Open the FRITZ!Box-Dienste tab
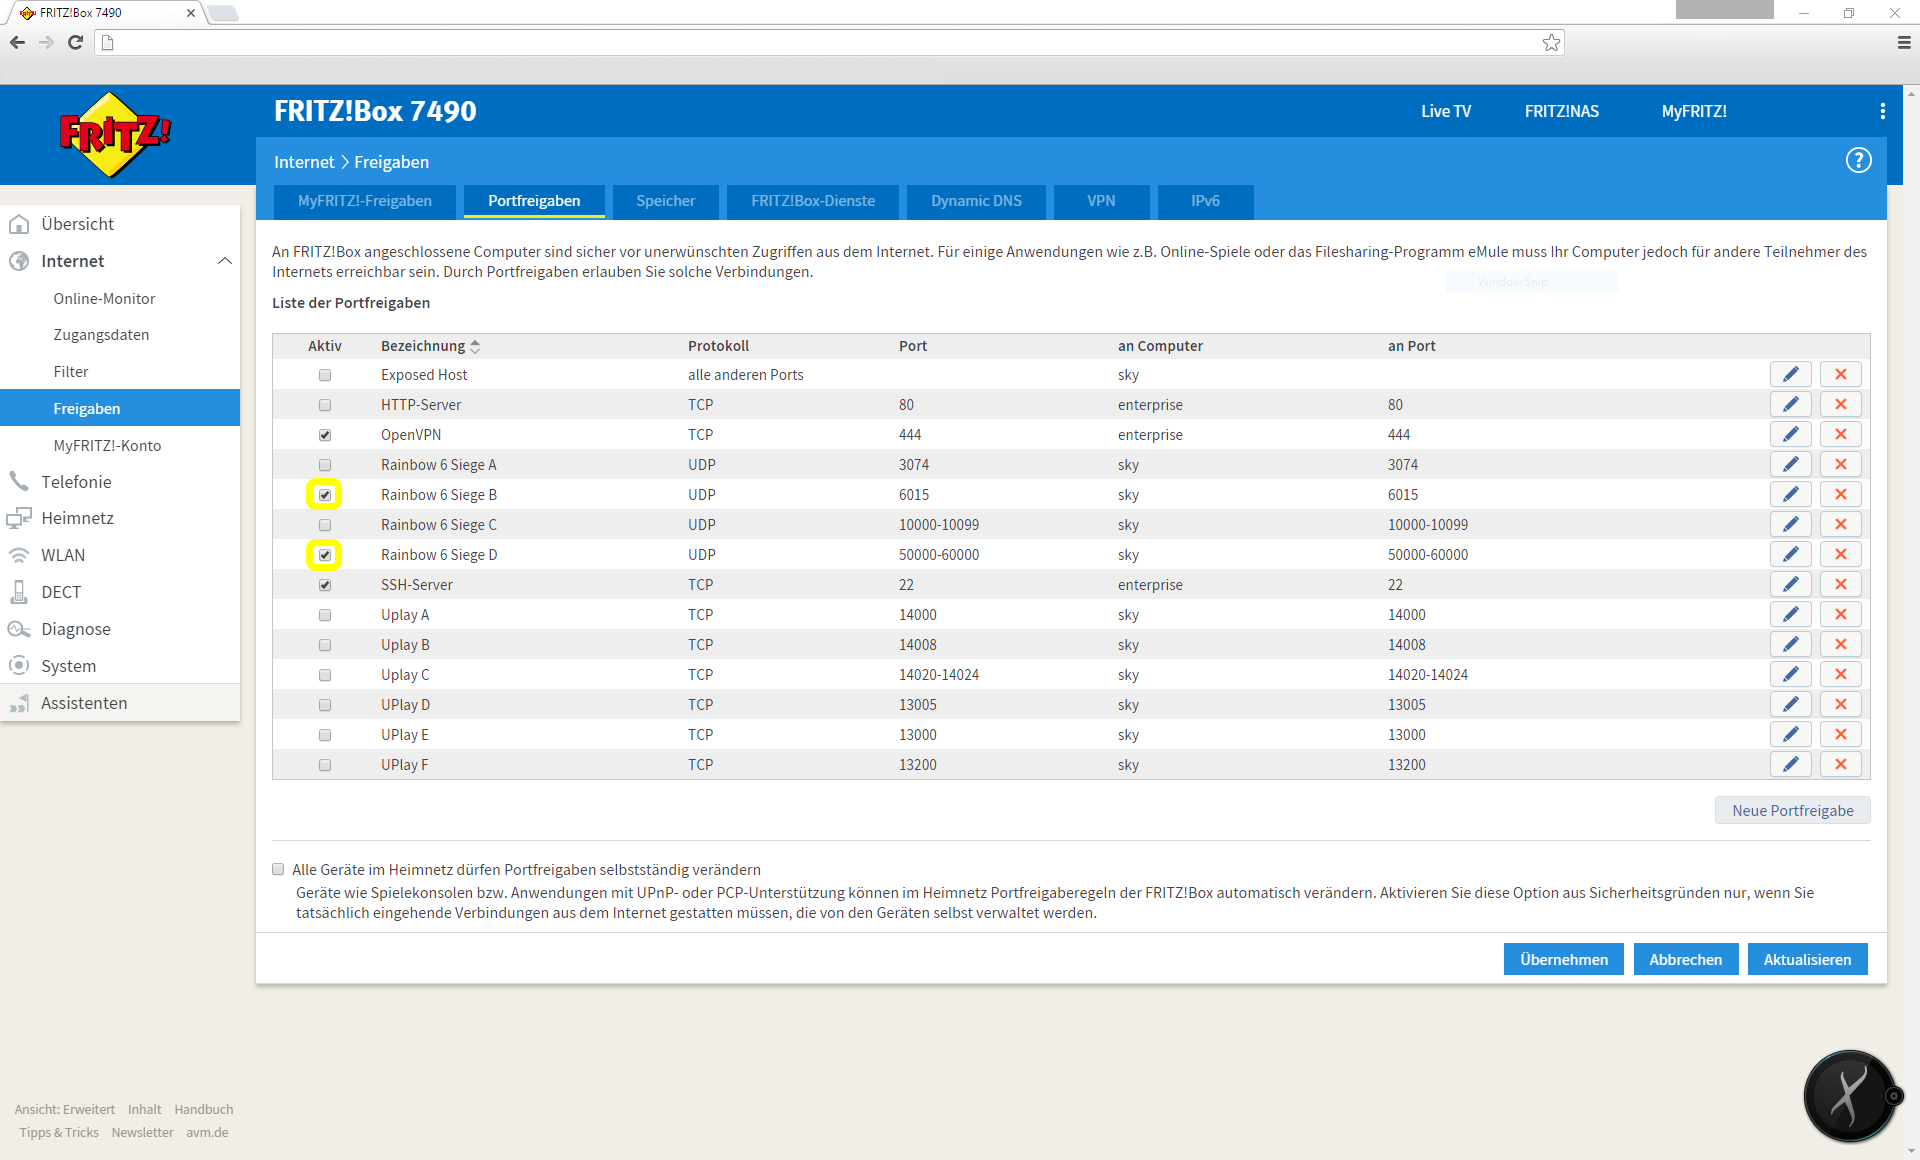The width and height of the screenshot is (1920, 1160). (813, 201)
